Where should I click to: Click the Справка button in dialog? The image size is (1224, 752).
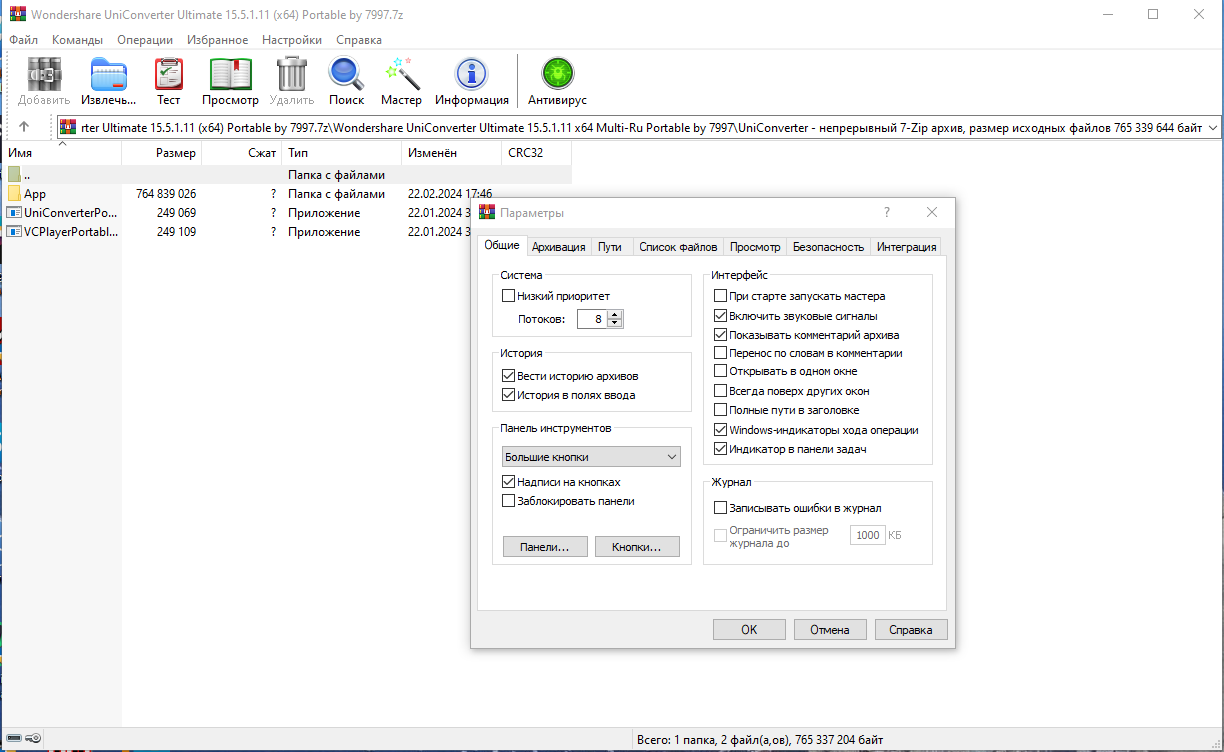pos(911,630)
